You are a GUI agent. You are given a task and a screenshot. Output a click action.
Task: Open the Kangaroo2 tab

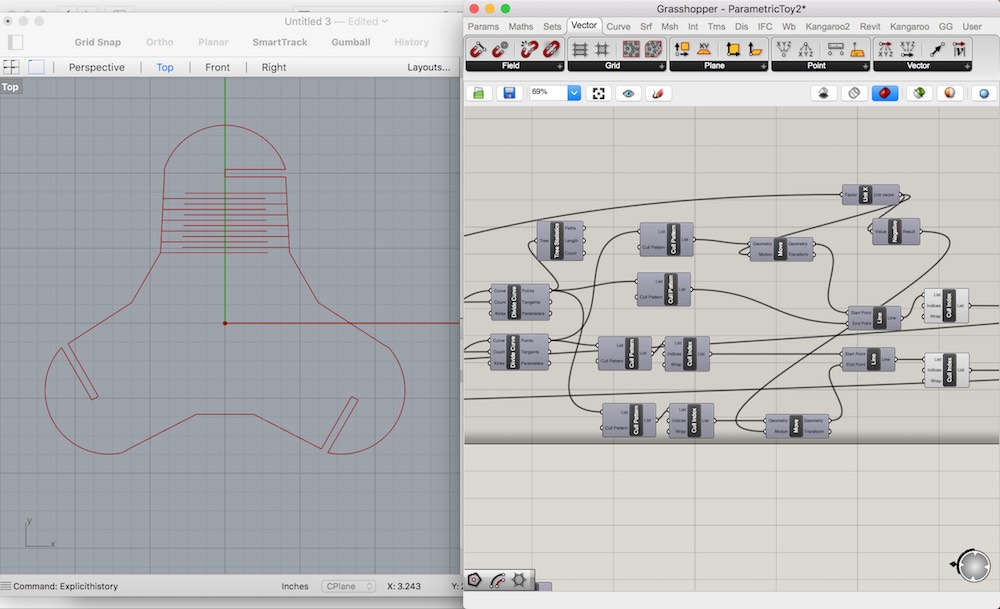pyautogui.click(x=827, y=26)
